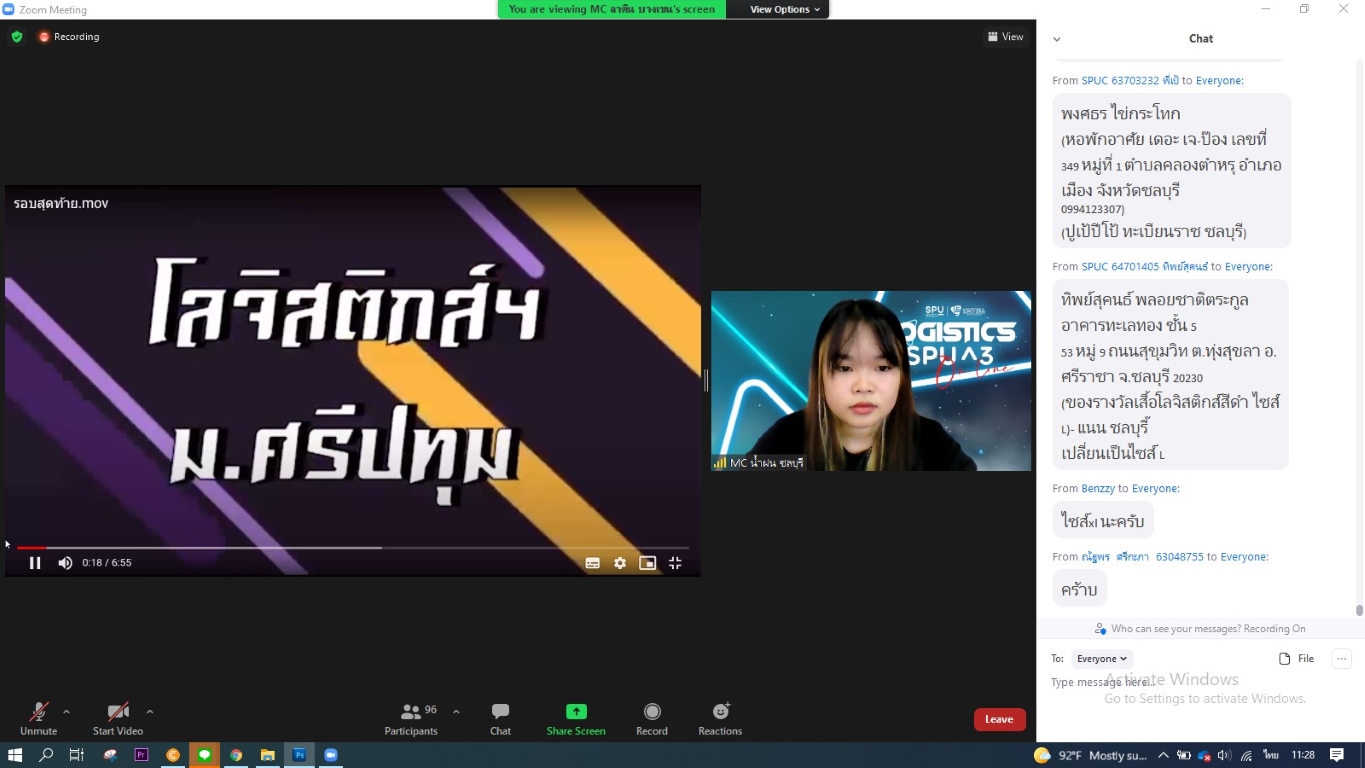Click the taskbar clock showing 11:28
Screen dimensions: 1365x768
pyautogui.click(x=1303, y=755)
